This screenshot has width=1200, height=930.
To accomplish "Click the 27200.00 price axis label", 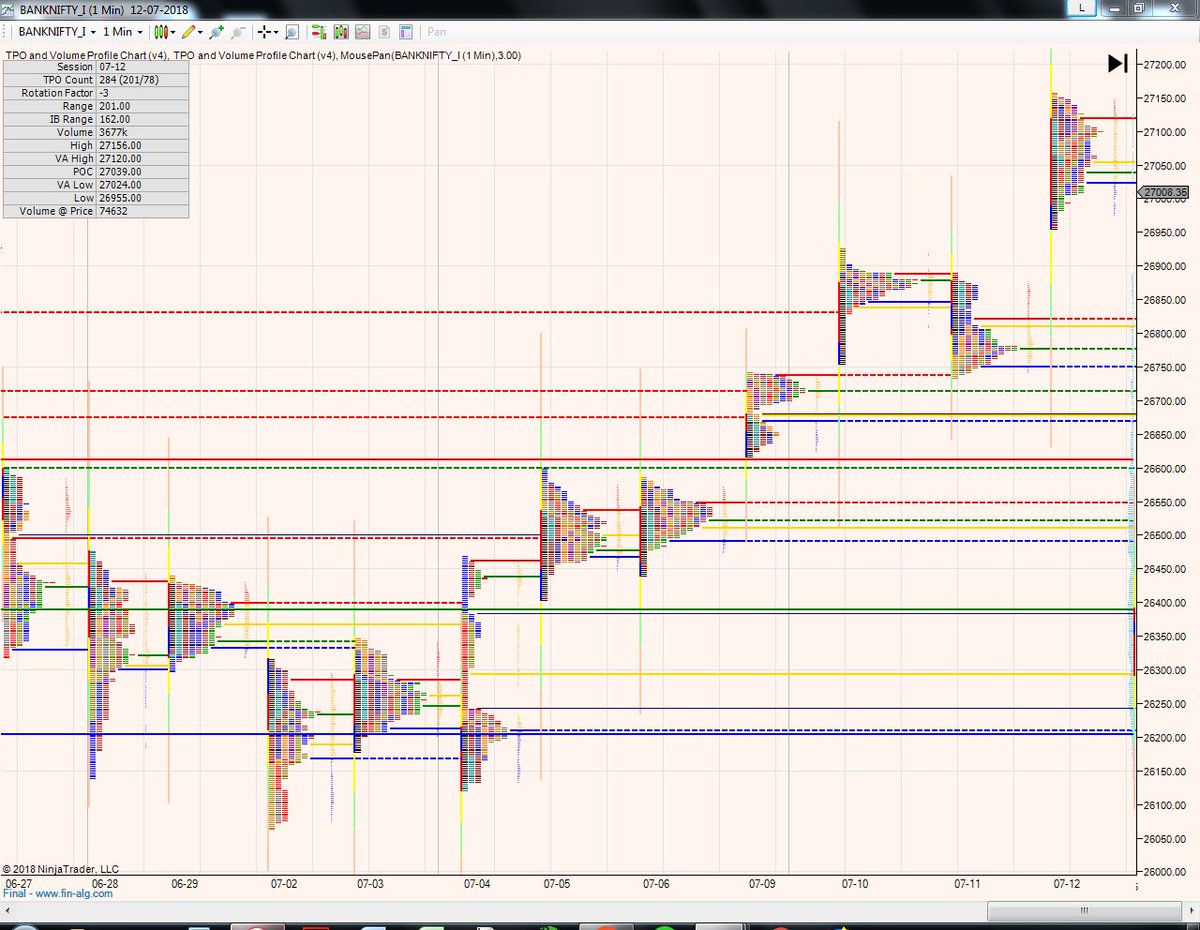I will pos(1166,64).
